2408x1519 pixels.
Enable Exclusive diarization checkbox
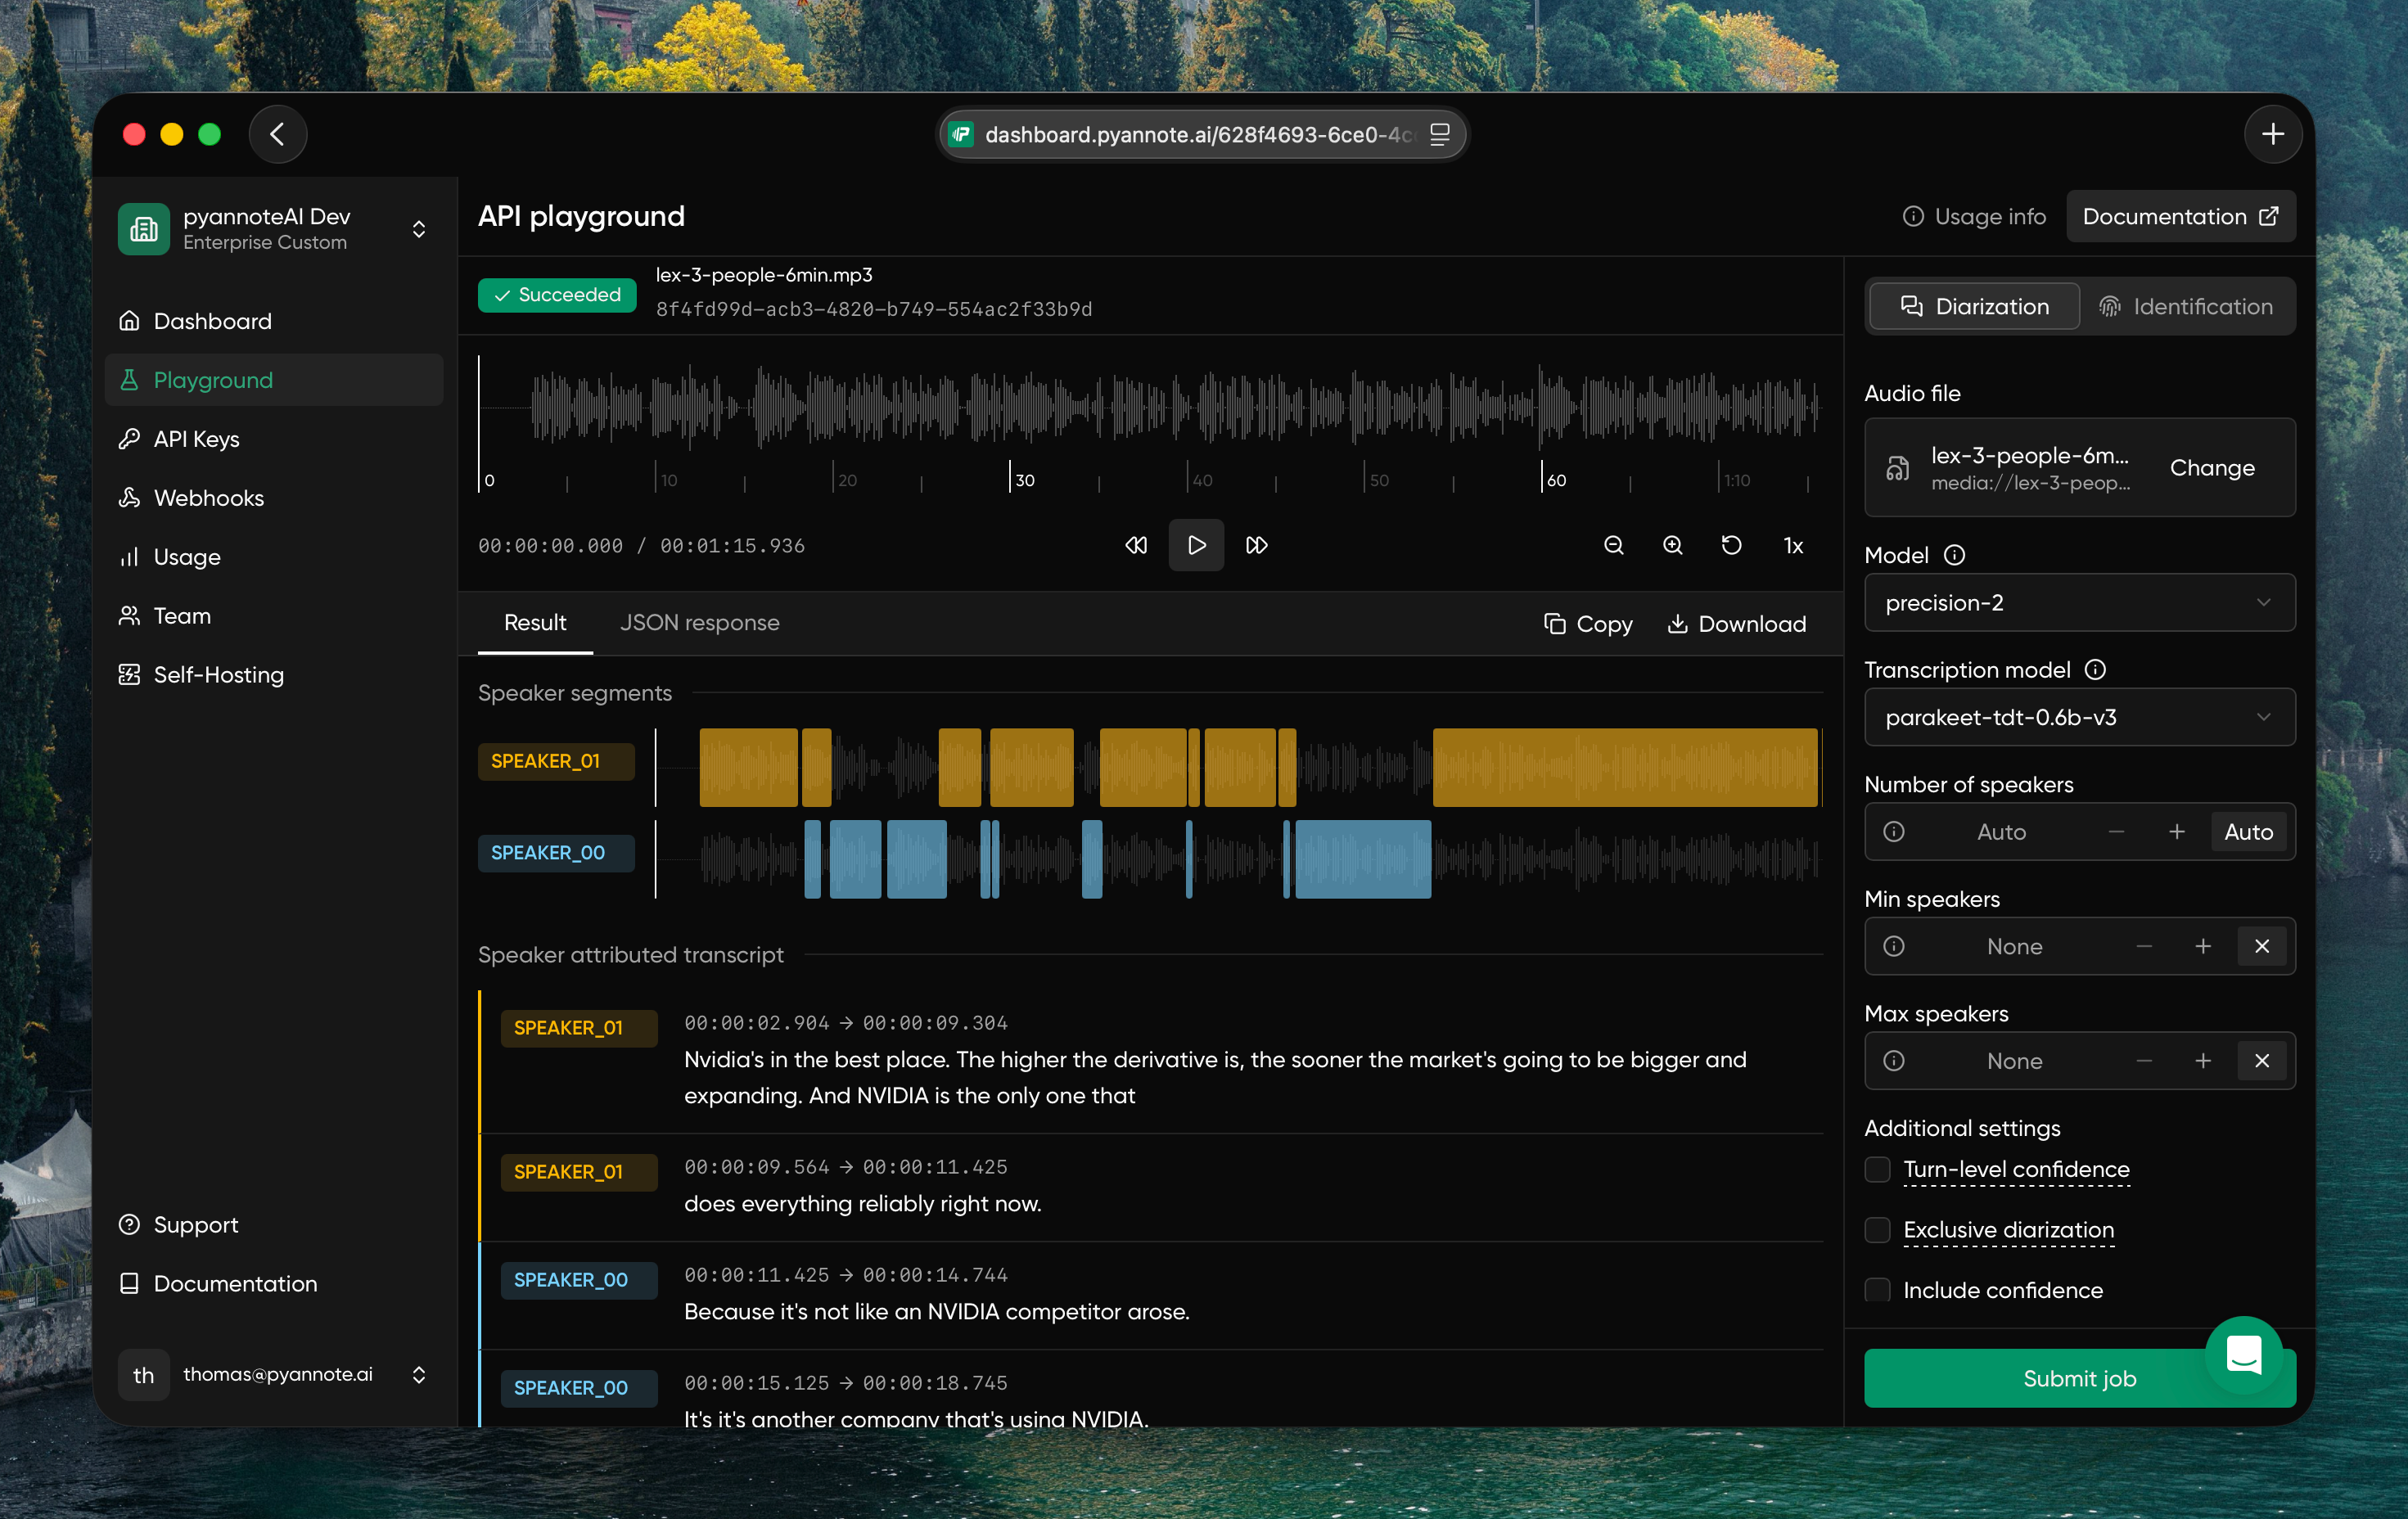pyautogui.click(x=1878, y=1230)
